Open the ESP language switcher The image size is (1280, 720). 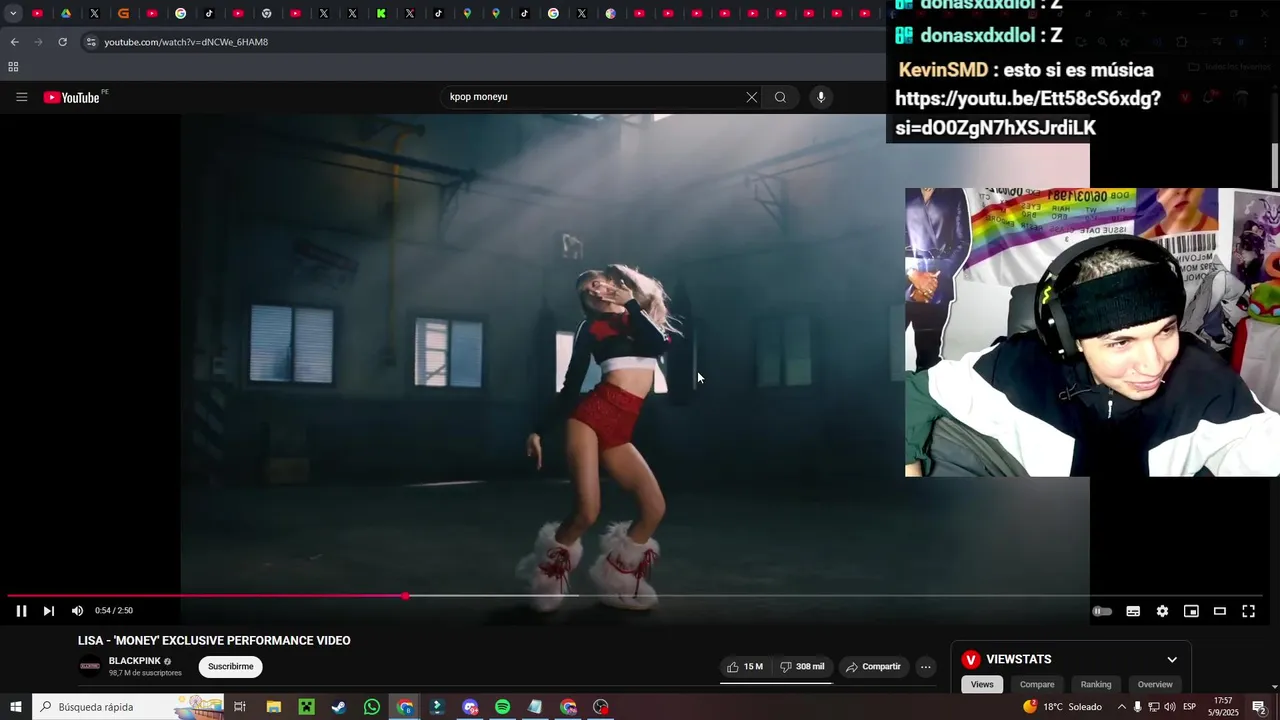pos(1189,707)
